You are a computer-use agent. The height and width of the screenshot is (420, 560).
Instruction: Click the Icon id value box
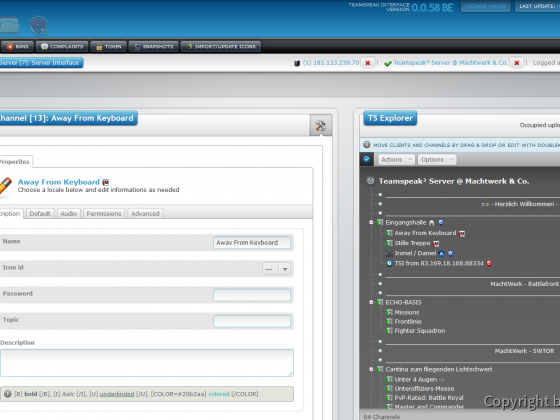click(x=271, y=269)
